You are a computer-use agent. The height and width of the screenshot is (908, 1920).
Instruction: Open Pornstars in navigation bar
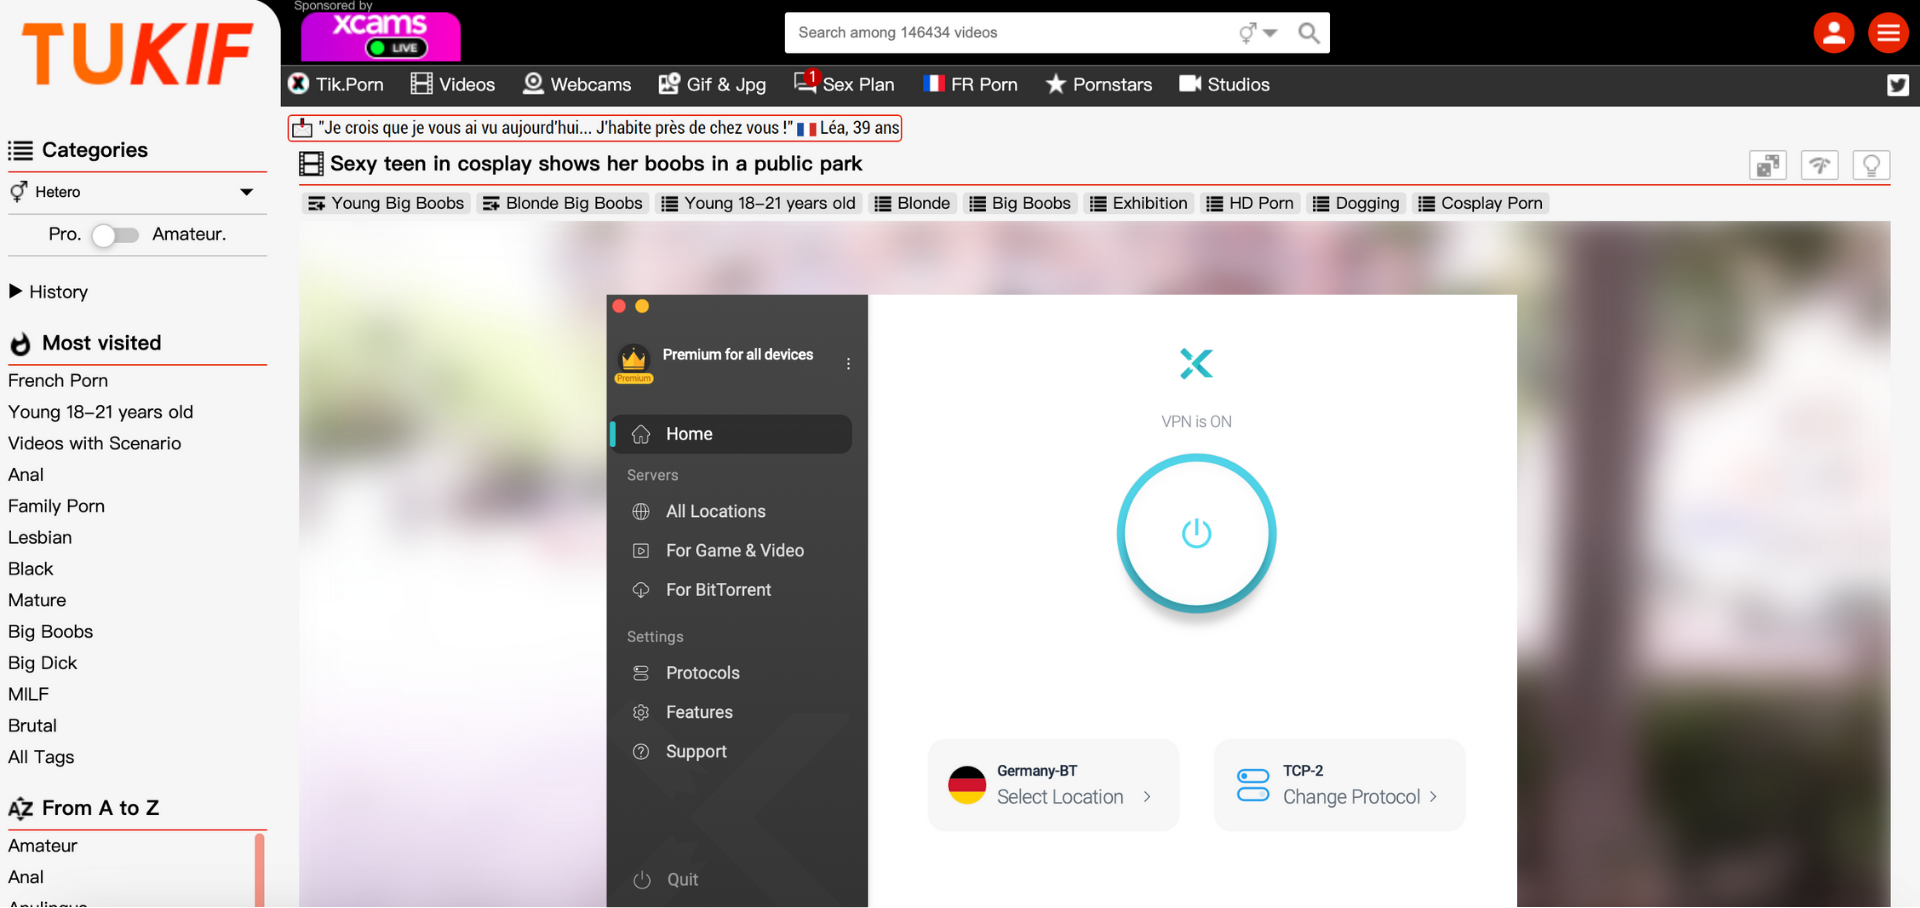click(x=1098, y=85)
